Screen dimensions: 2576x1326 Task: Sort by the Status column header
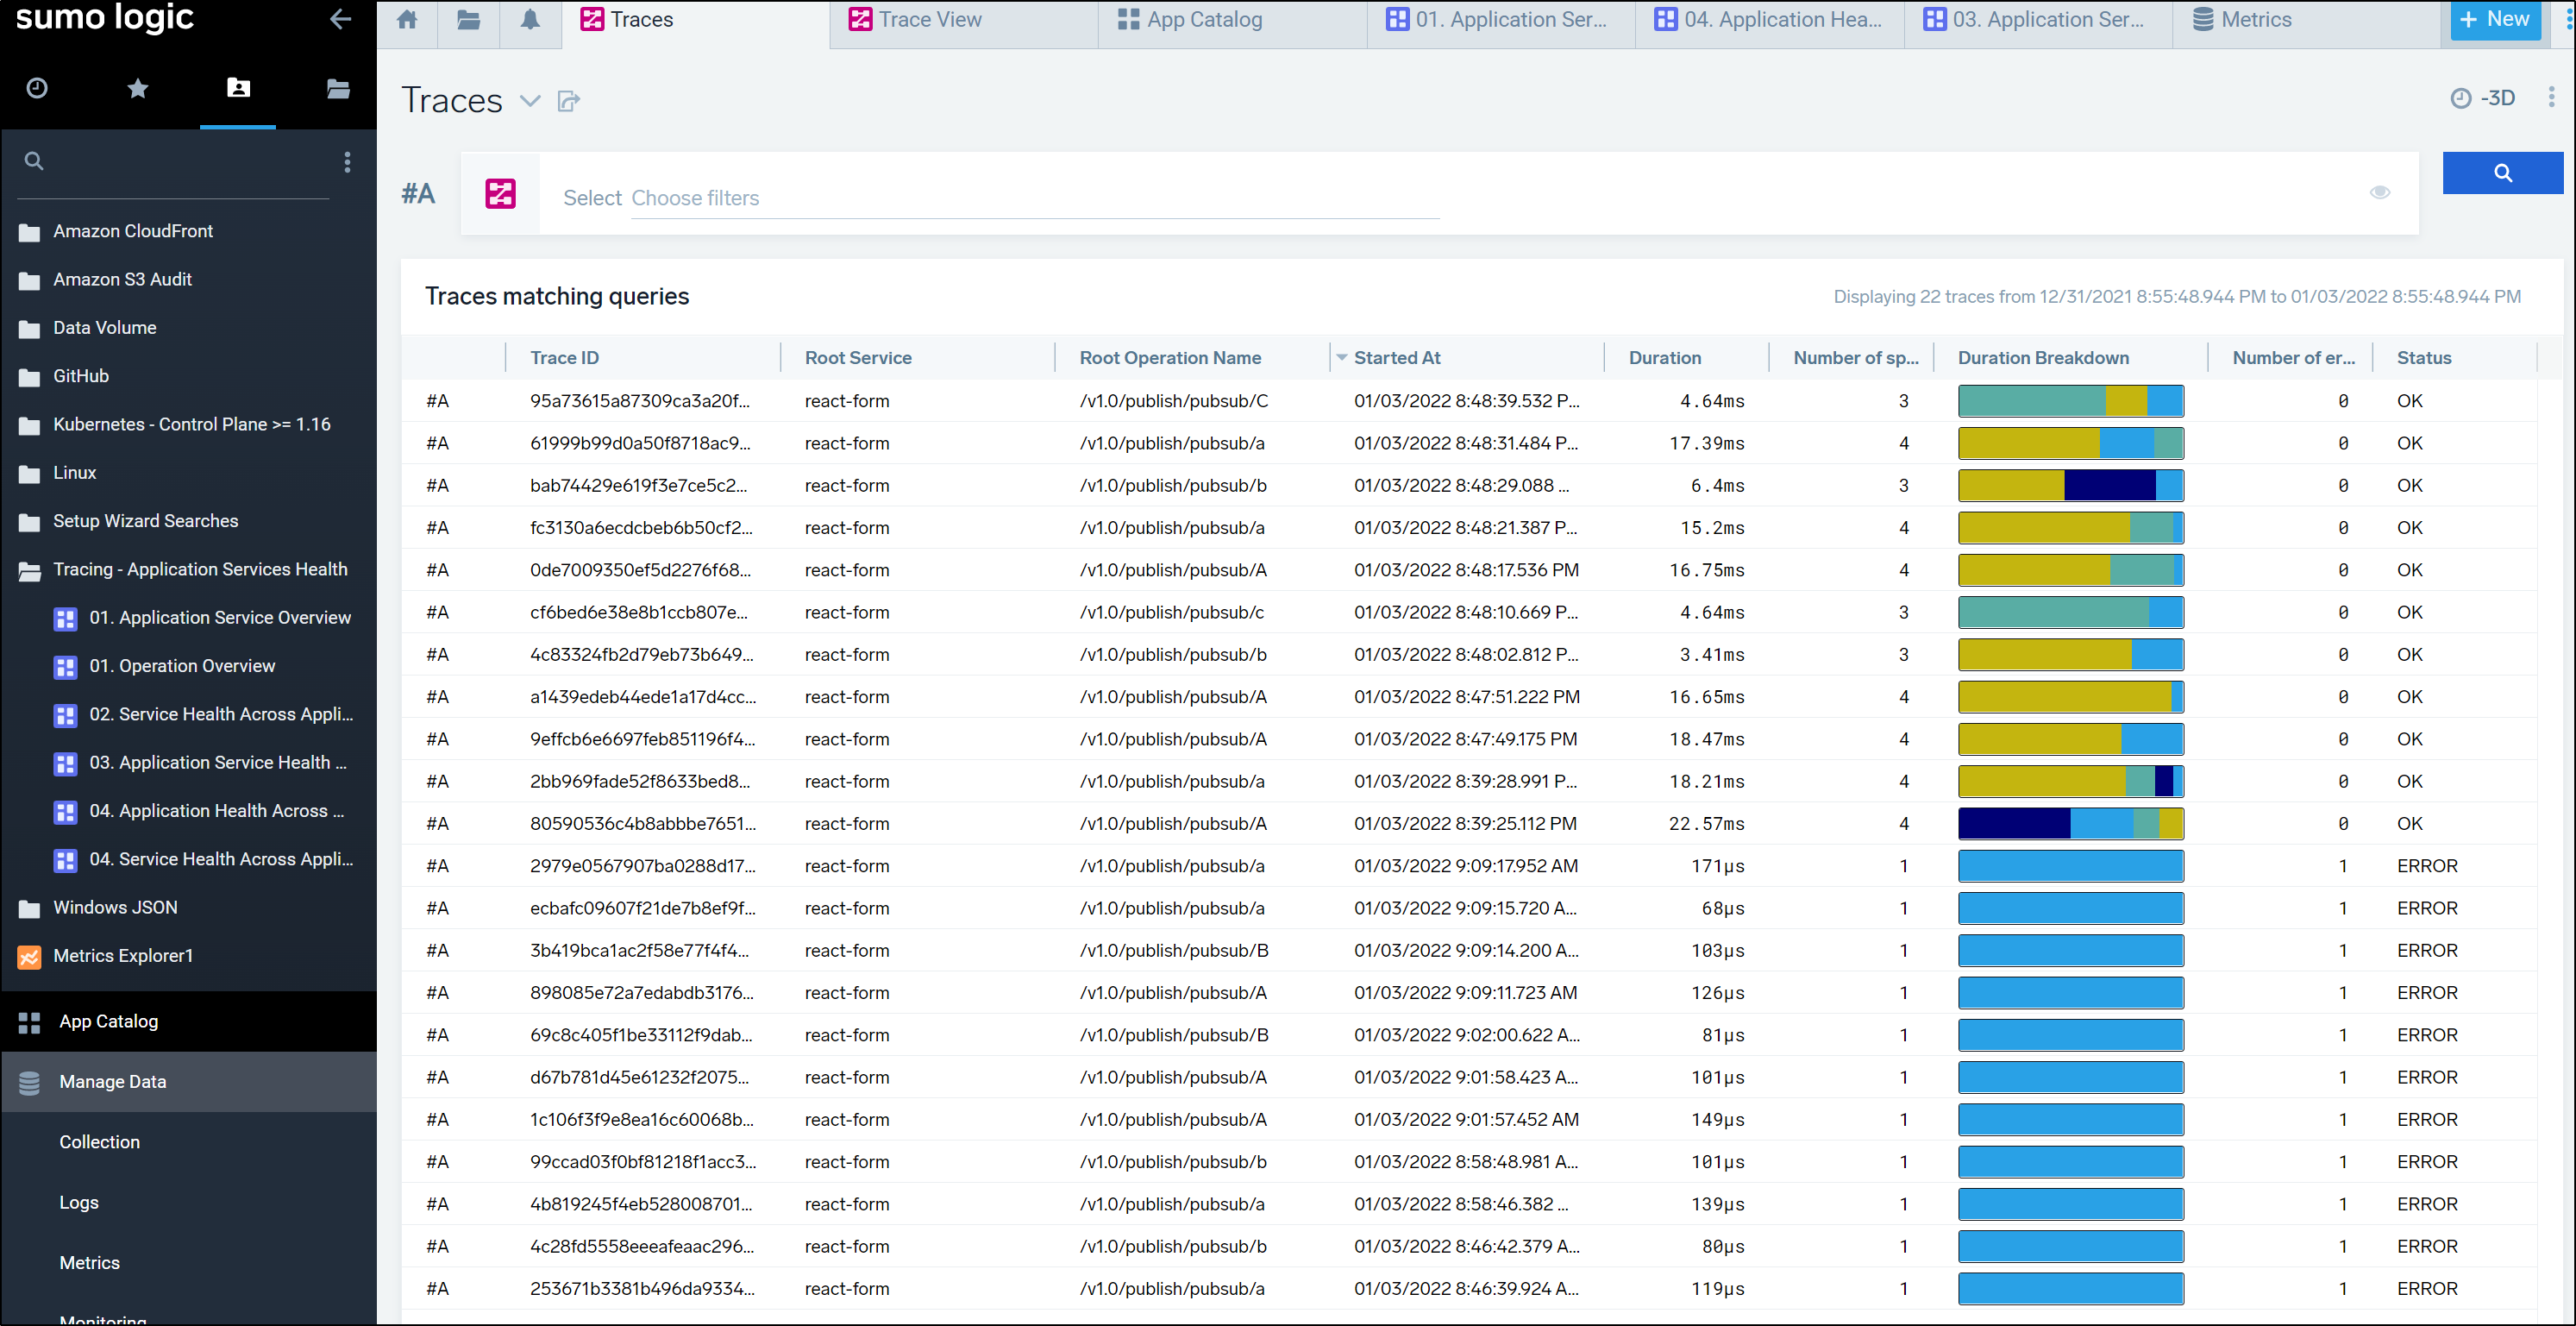(2424, 357)
